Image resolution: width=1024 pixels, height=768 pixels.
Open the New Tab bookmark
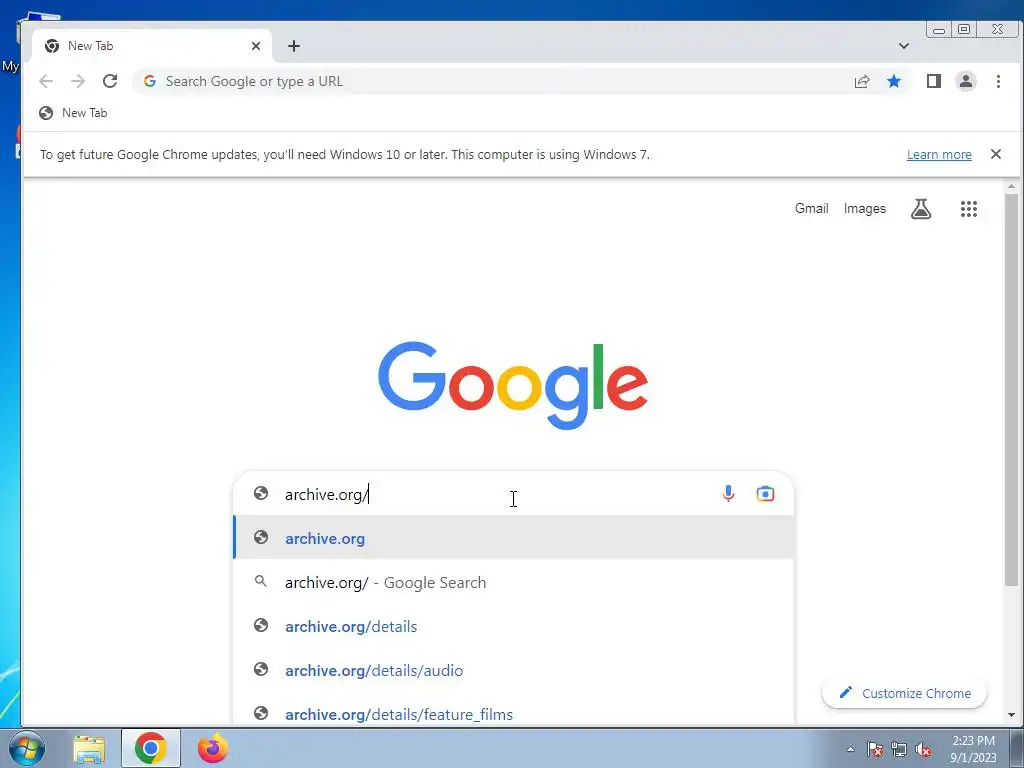click(x=72, y=113)
